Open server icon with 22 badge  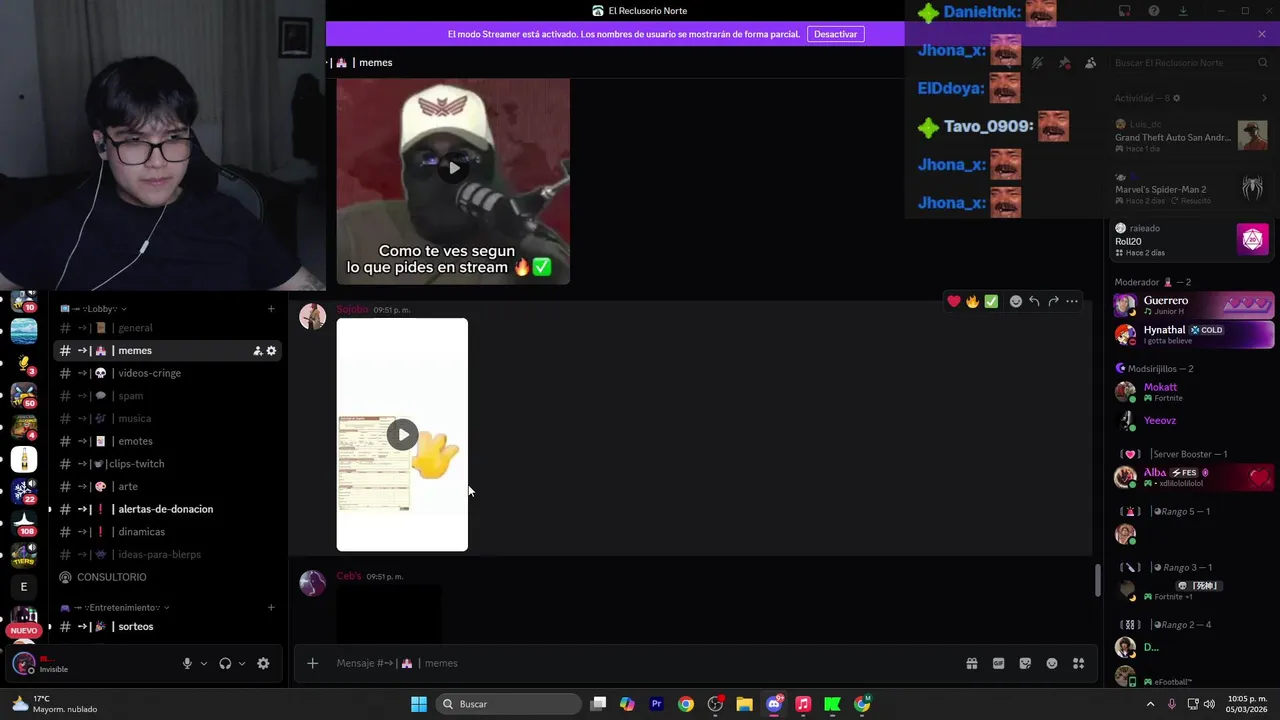(24, 492)
